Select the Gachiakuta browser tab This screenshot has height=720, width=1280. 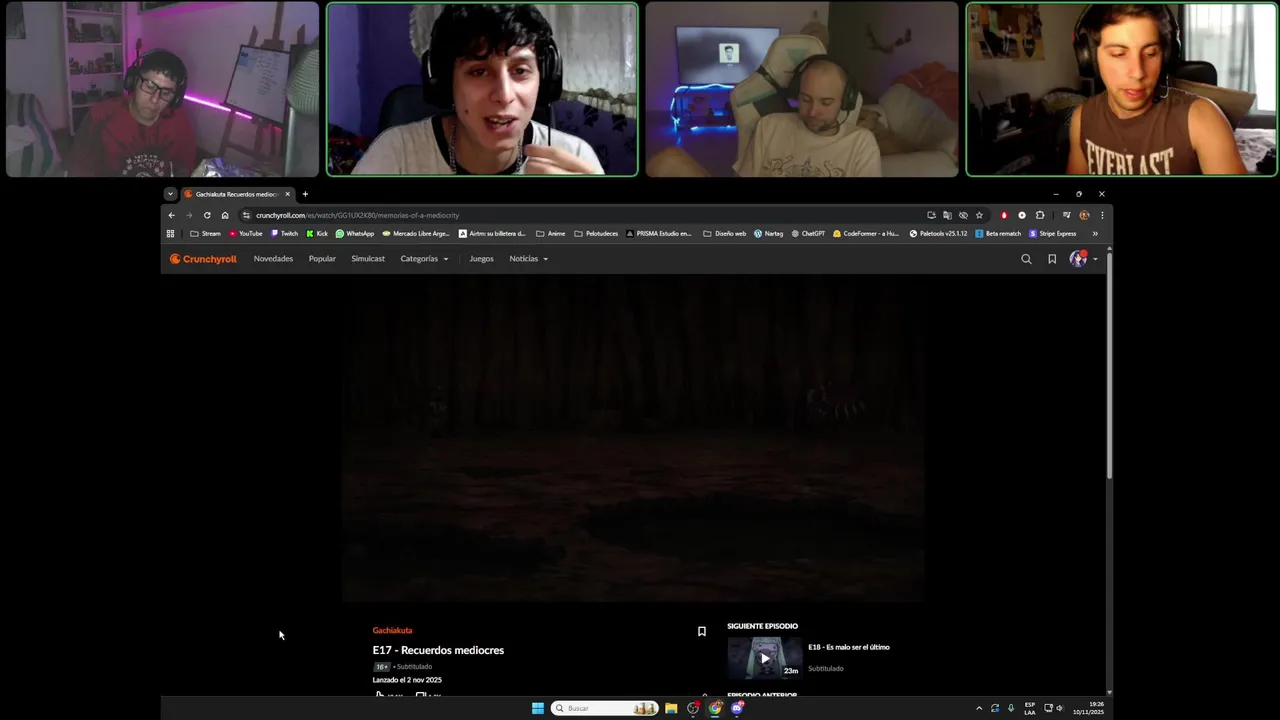pyautogui.click(x=236, y=194)
